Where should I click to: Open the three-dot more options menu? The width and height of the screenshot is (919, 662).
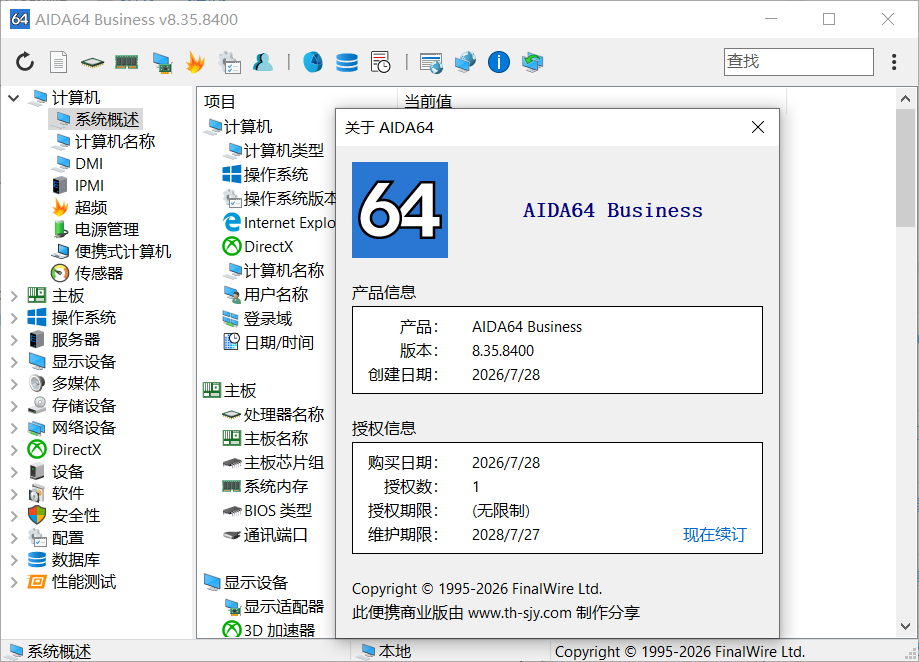[x=894, y=62]
